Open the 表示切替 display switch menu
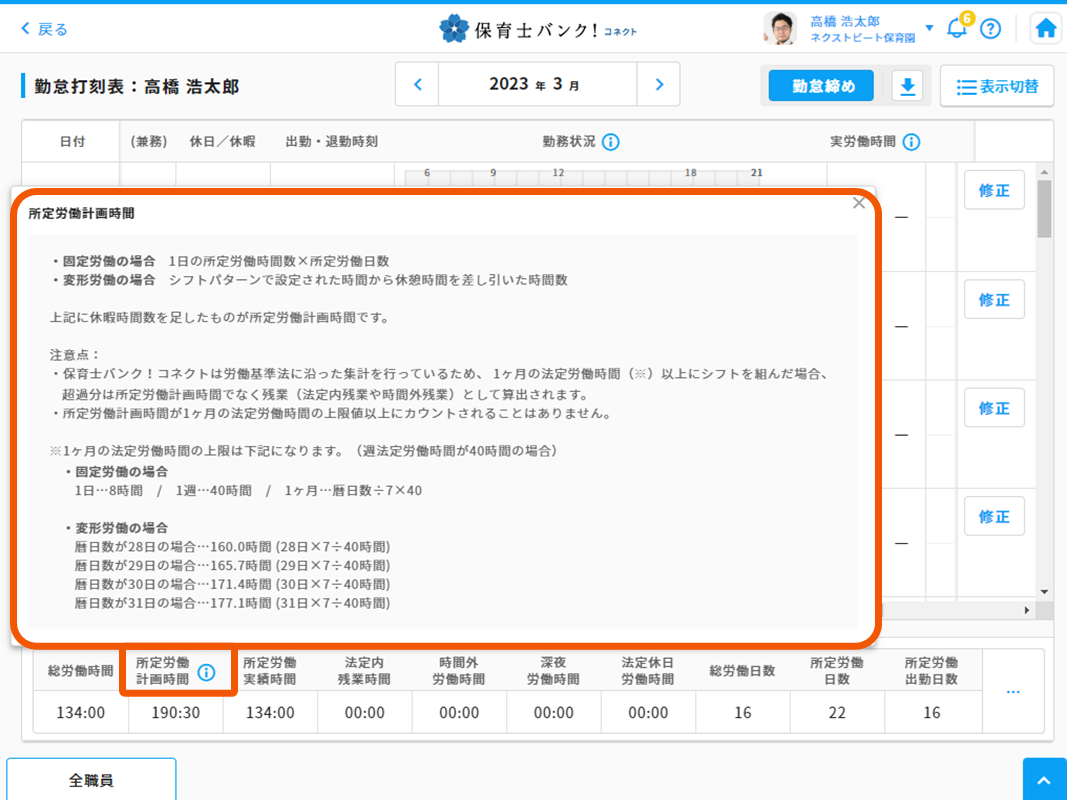The height and width of the screenshot is (800, 1067). 996,87
